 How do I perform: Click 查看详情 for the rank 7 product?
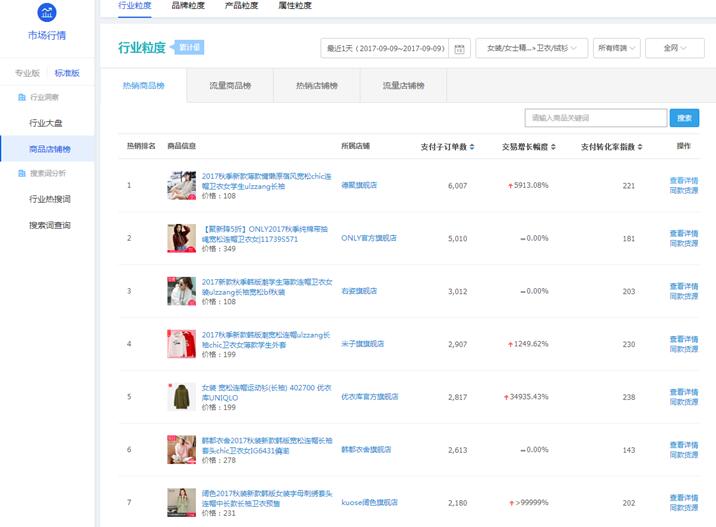point(684,498)
